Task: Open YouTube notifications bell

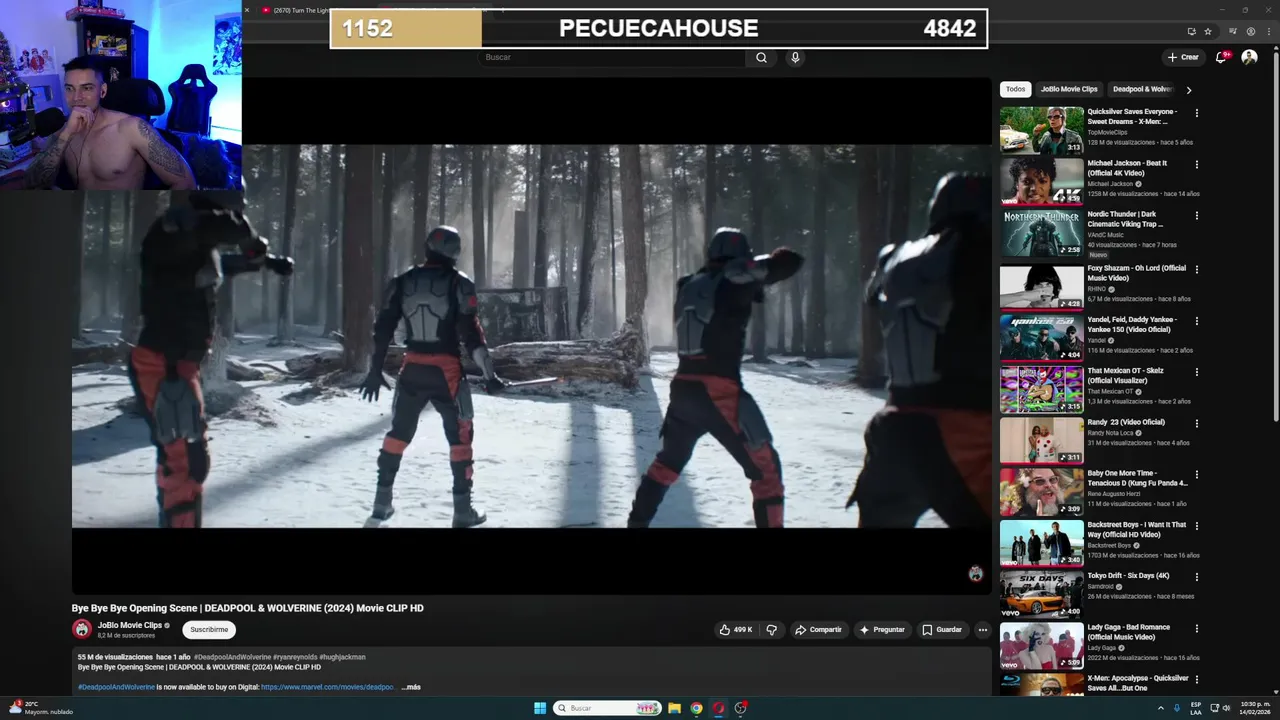Action: (x=1221, y=57)
